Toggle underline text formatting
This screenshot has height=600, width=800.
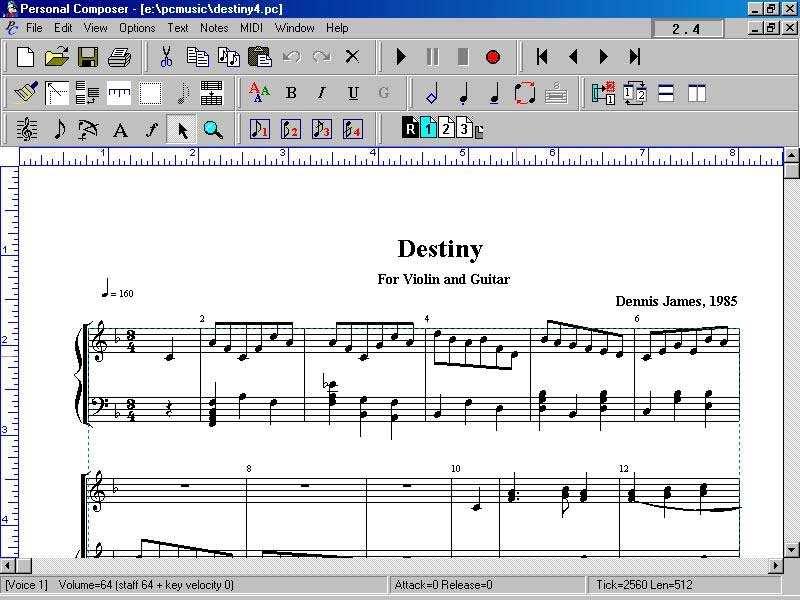353,93
